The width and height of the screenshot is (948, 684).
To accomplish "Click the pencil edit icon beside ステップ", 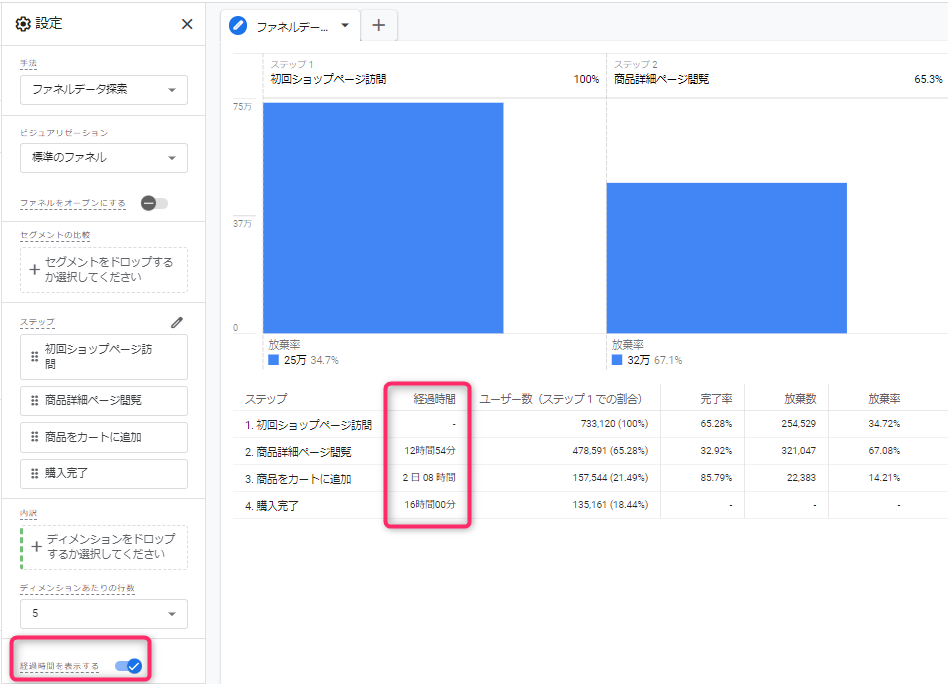I will pyautogui.click(x=177, y=322).
